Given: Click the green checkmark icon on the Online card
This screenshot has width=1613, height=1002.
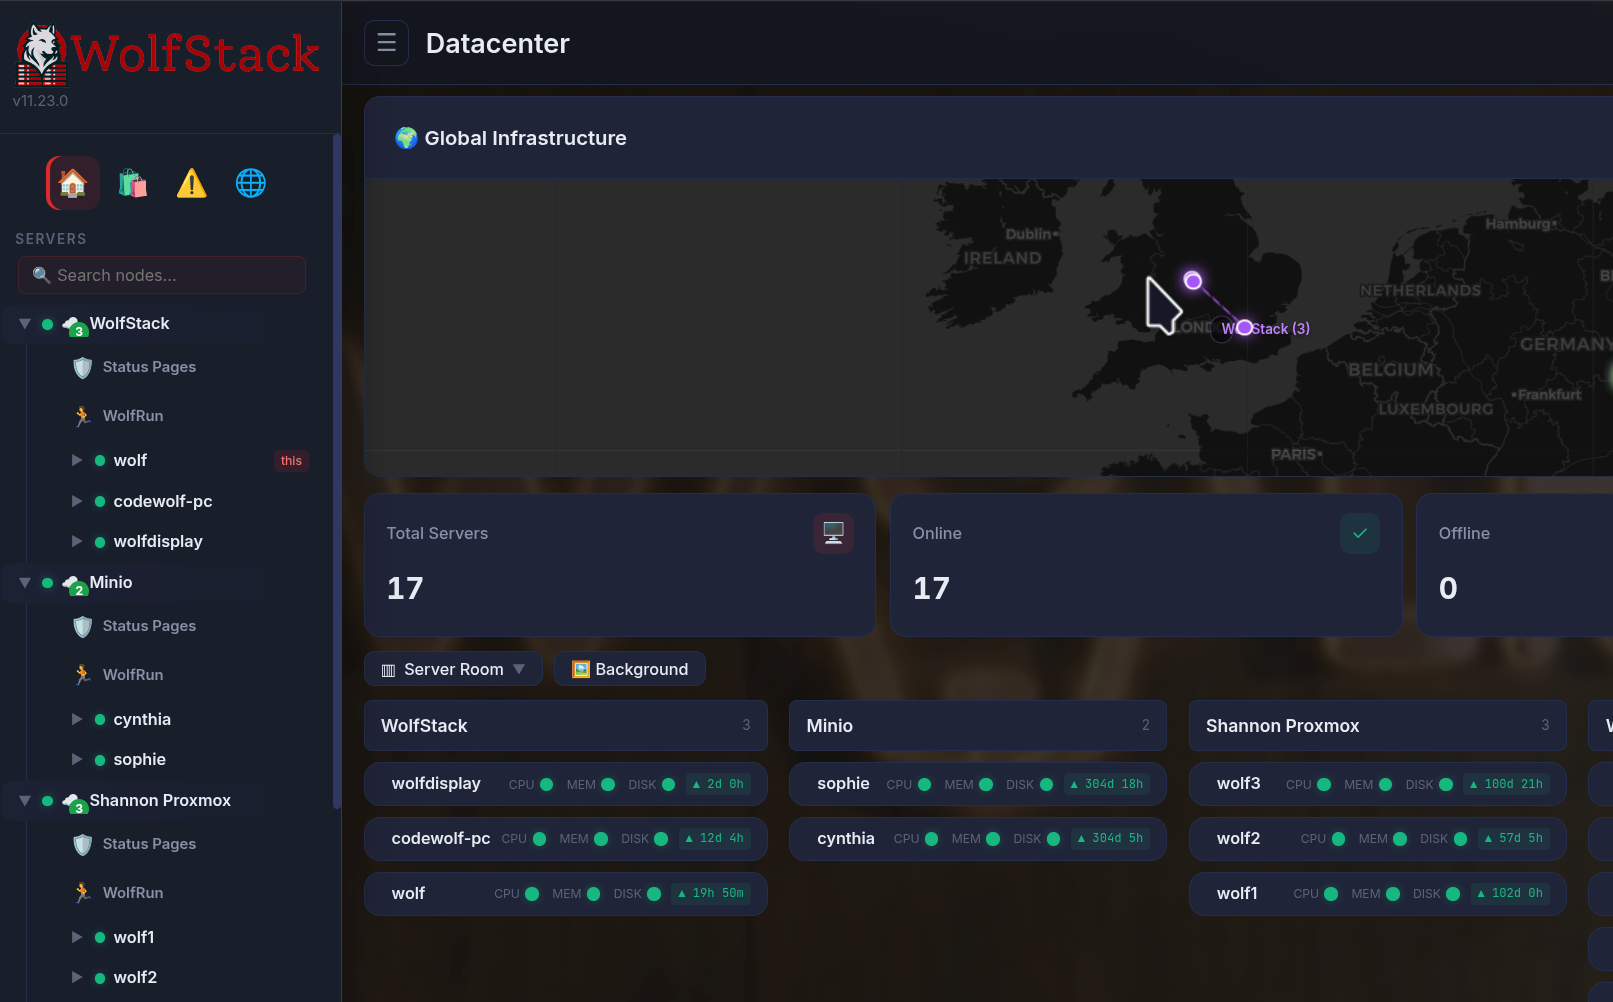Looking at the screenshot, I should tap(1359, 533).
